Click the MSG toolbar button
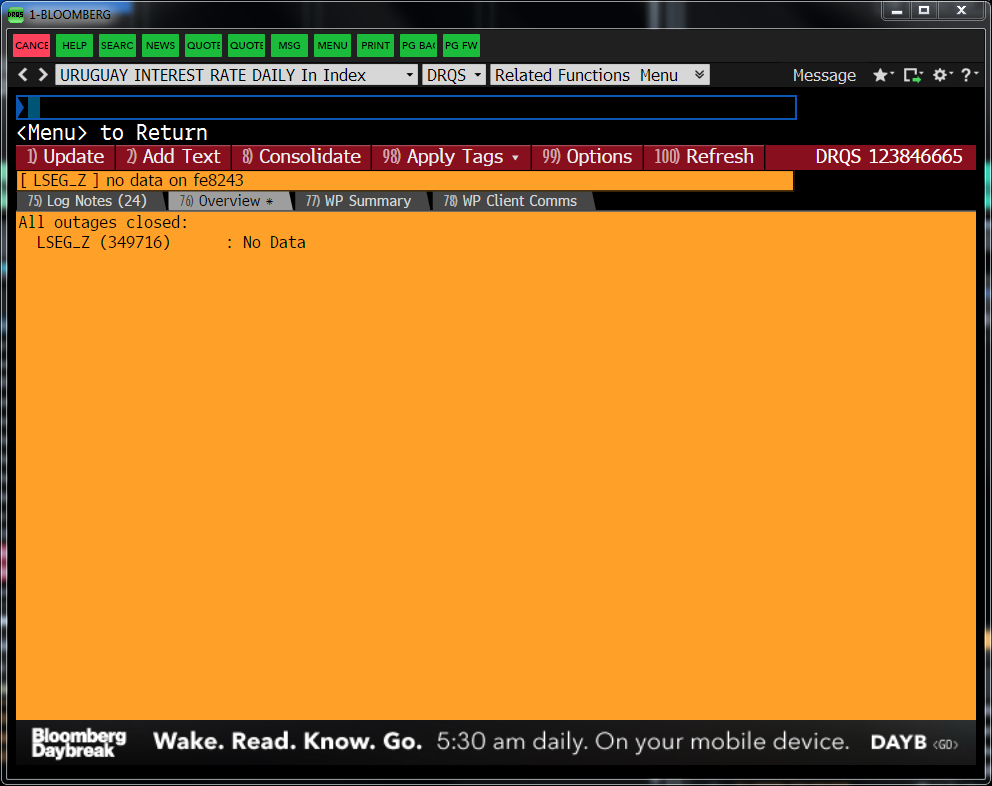The height and width of the screenshot is (786, 992). (289, 46)
